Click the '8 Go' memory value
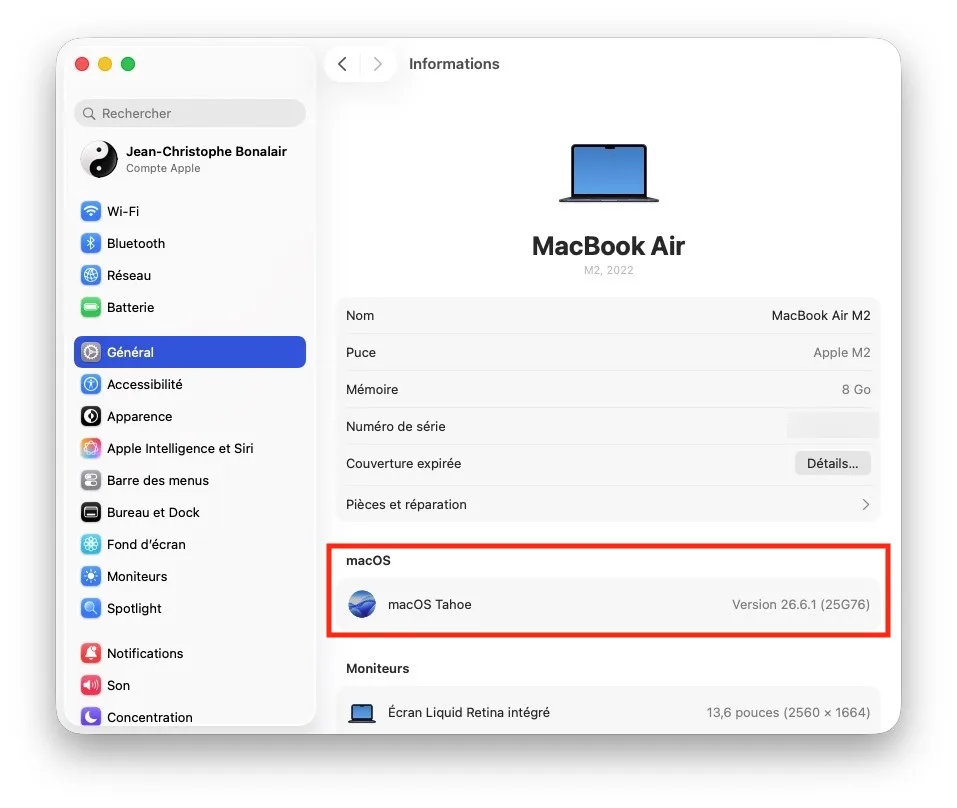 [x=856, y=389]
